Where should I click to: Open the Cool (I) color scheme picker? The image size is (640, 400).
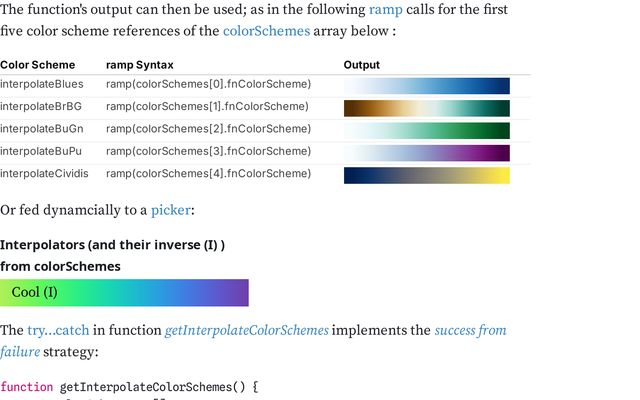click(x=124, y=293)
